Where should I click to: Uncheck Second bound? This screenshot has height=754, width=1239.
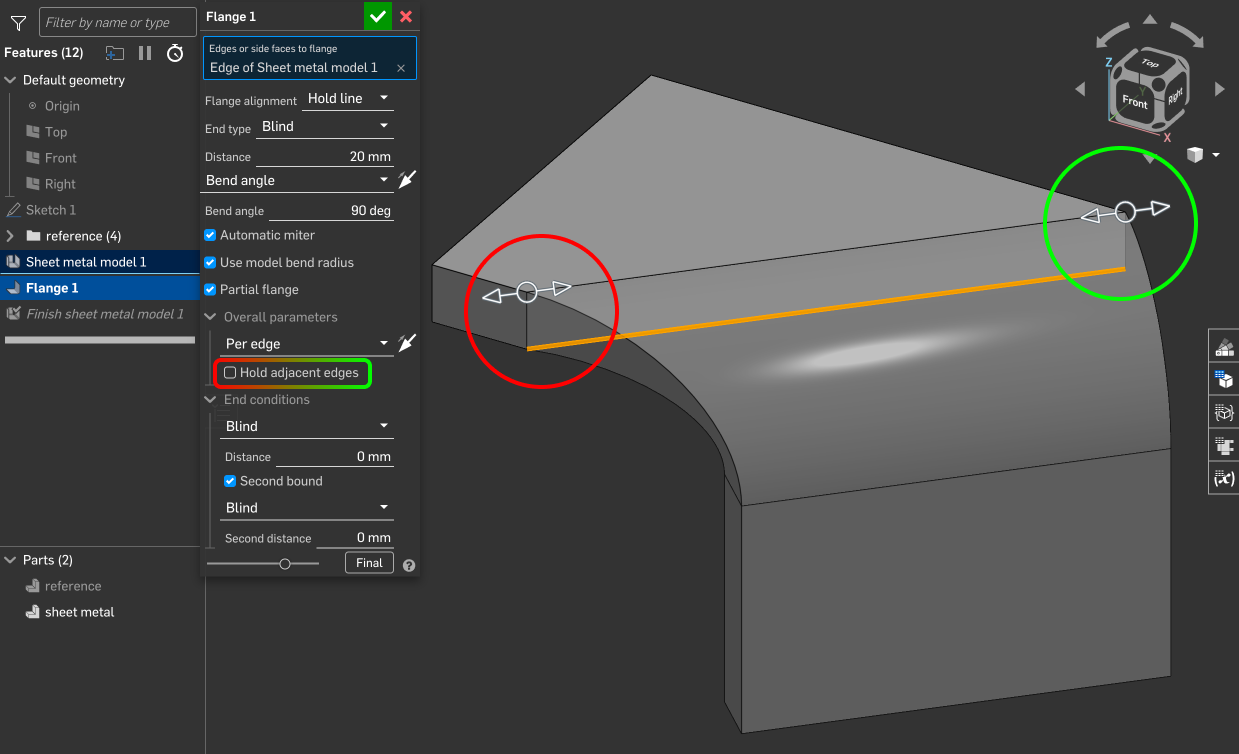(x=230, y=481)
